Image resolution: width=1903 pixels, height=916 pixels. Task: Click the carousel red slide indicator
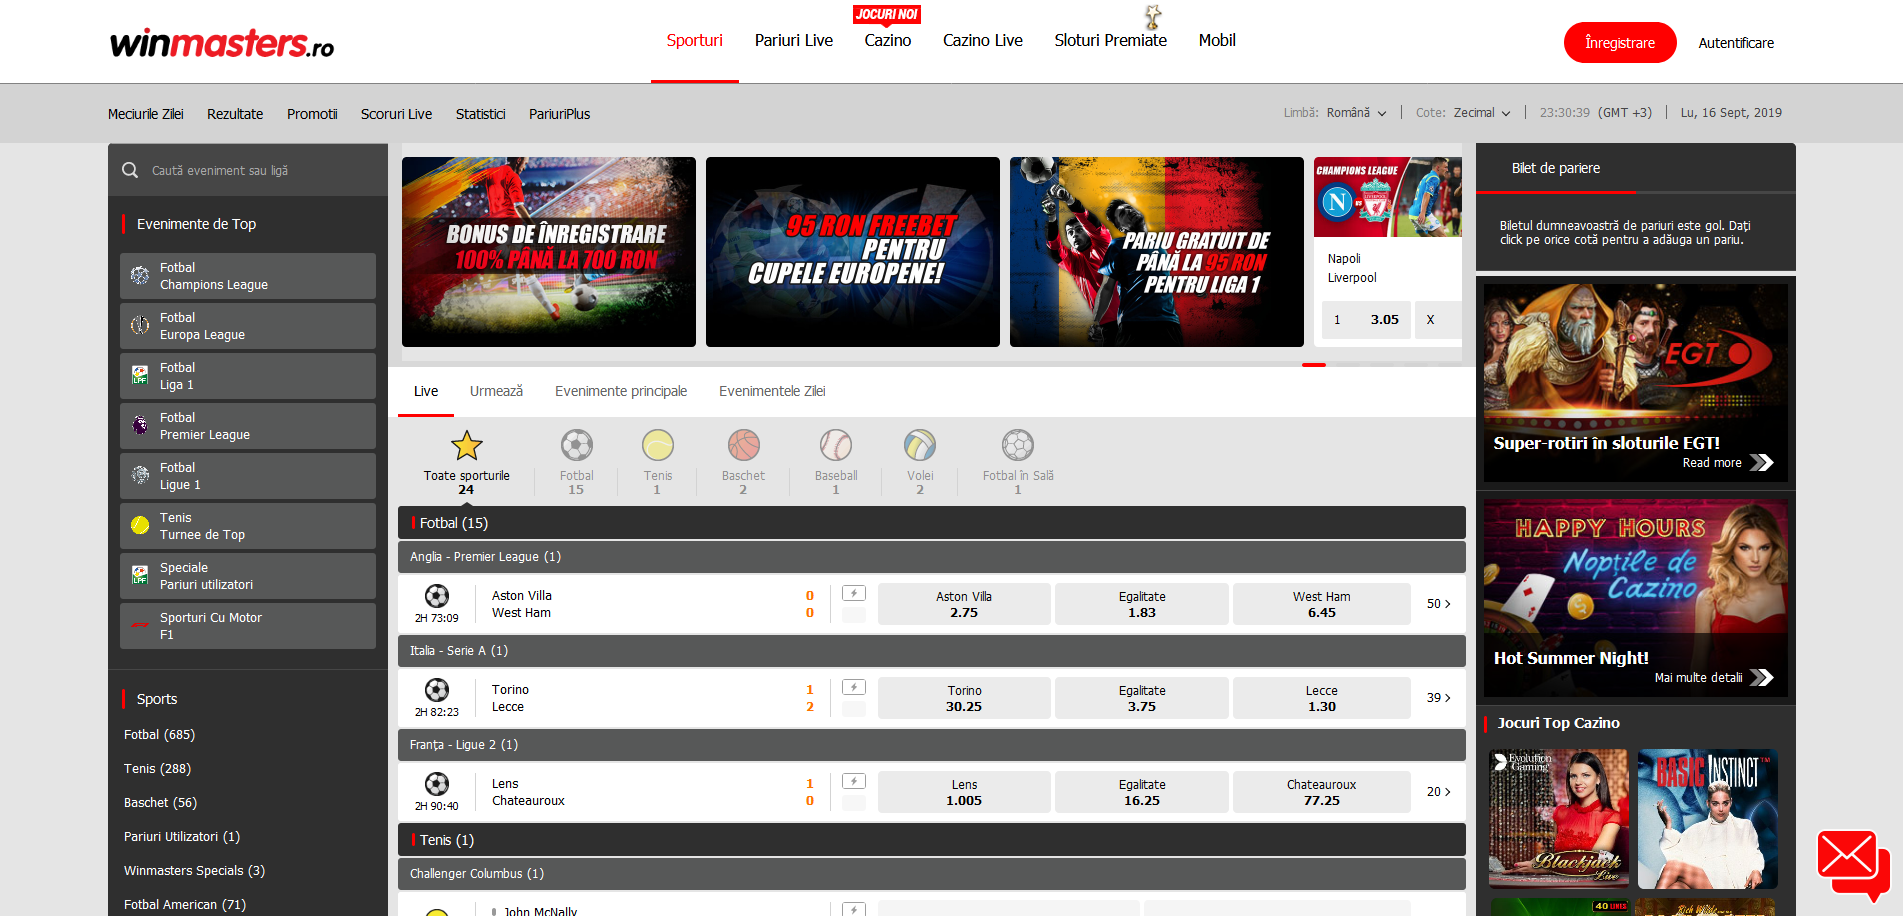[1314, 365]
